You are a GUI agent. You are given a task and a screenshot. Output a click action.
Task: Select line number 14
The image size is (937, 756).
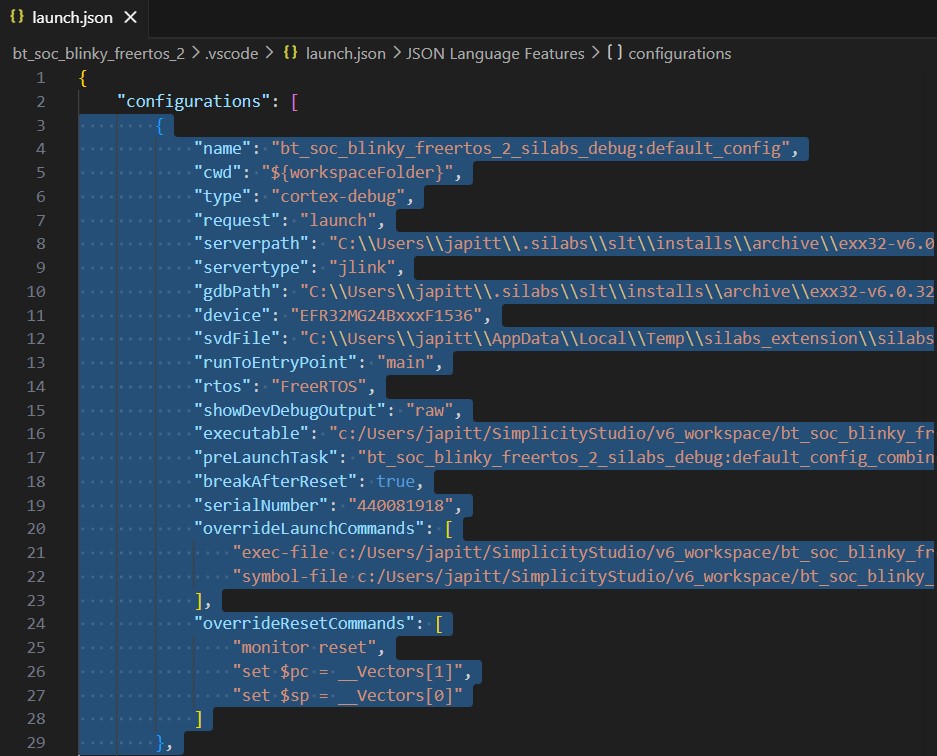(37, 386)
